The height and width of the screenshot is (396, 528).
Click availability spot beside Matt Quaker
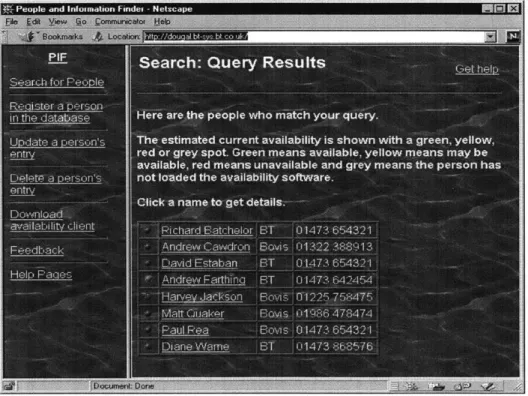pos(147,313)
